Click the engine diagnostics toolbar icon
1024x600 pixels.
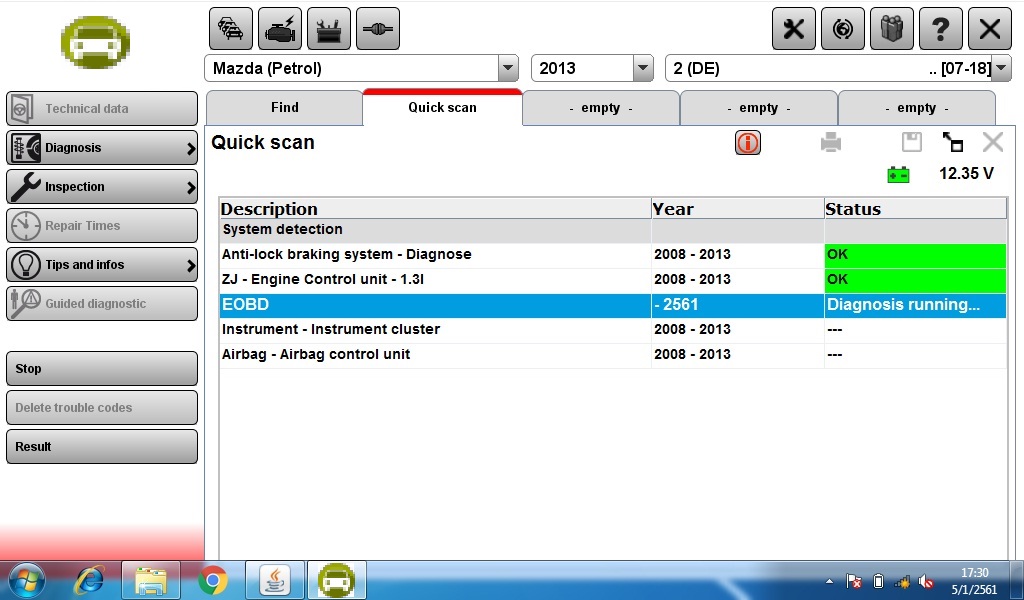click(x=280, y=29)
